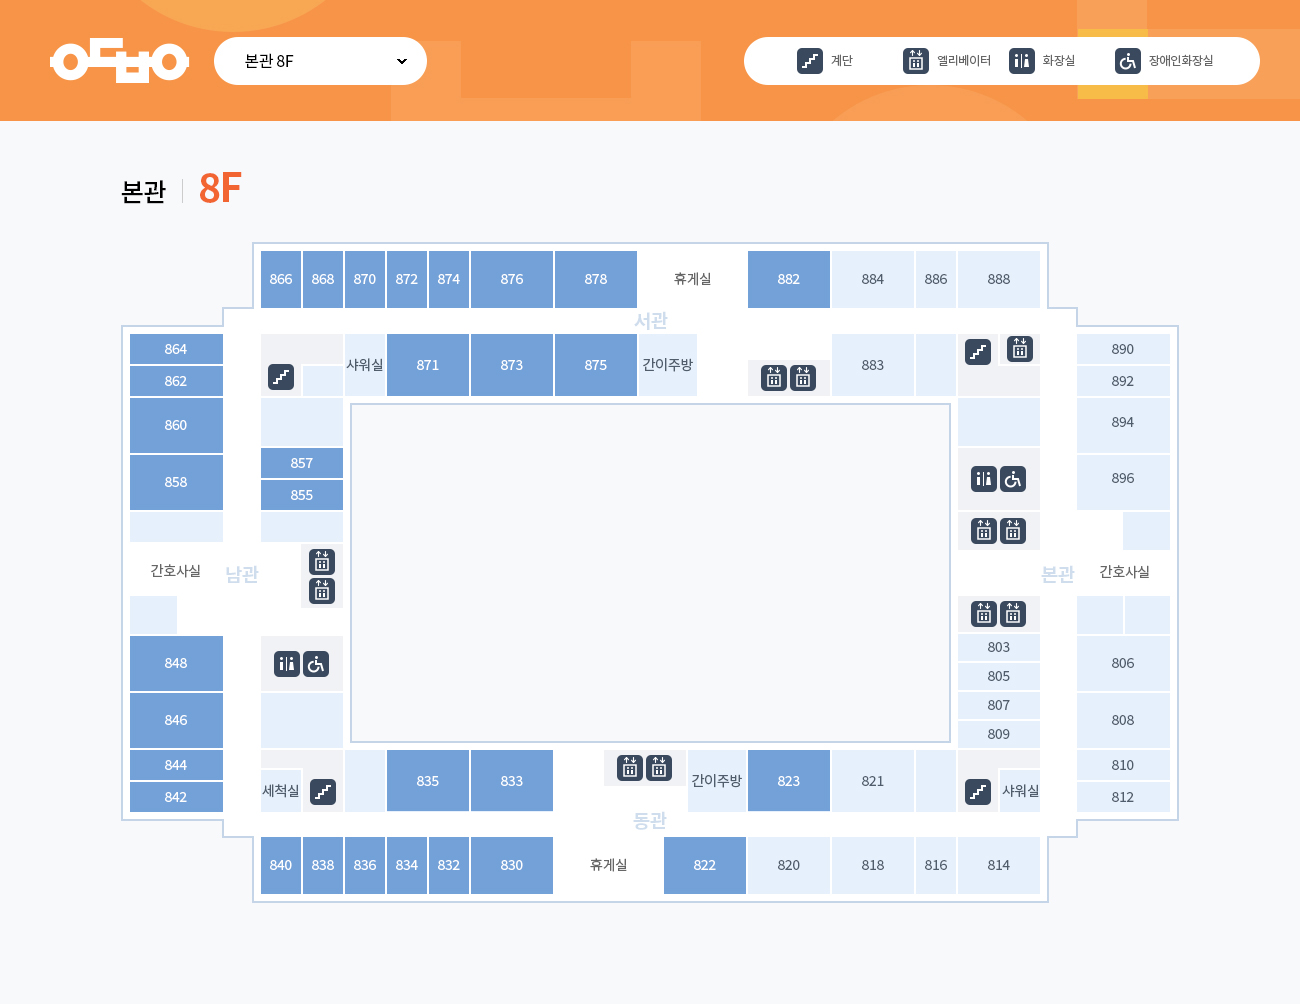Select the right elevator icon below east accessible restroom
1300x1004 pixels.
pos(1013,530)
